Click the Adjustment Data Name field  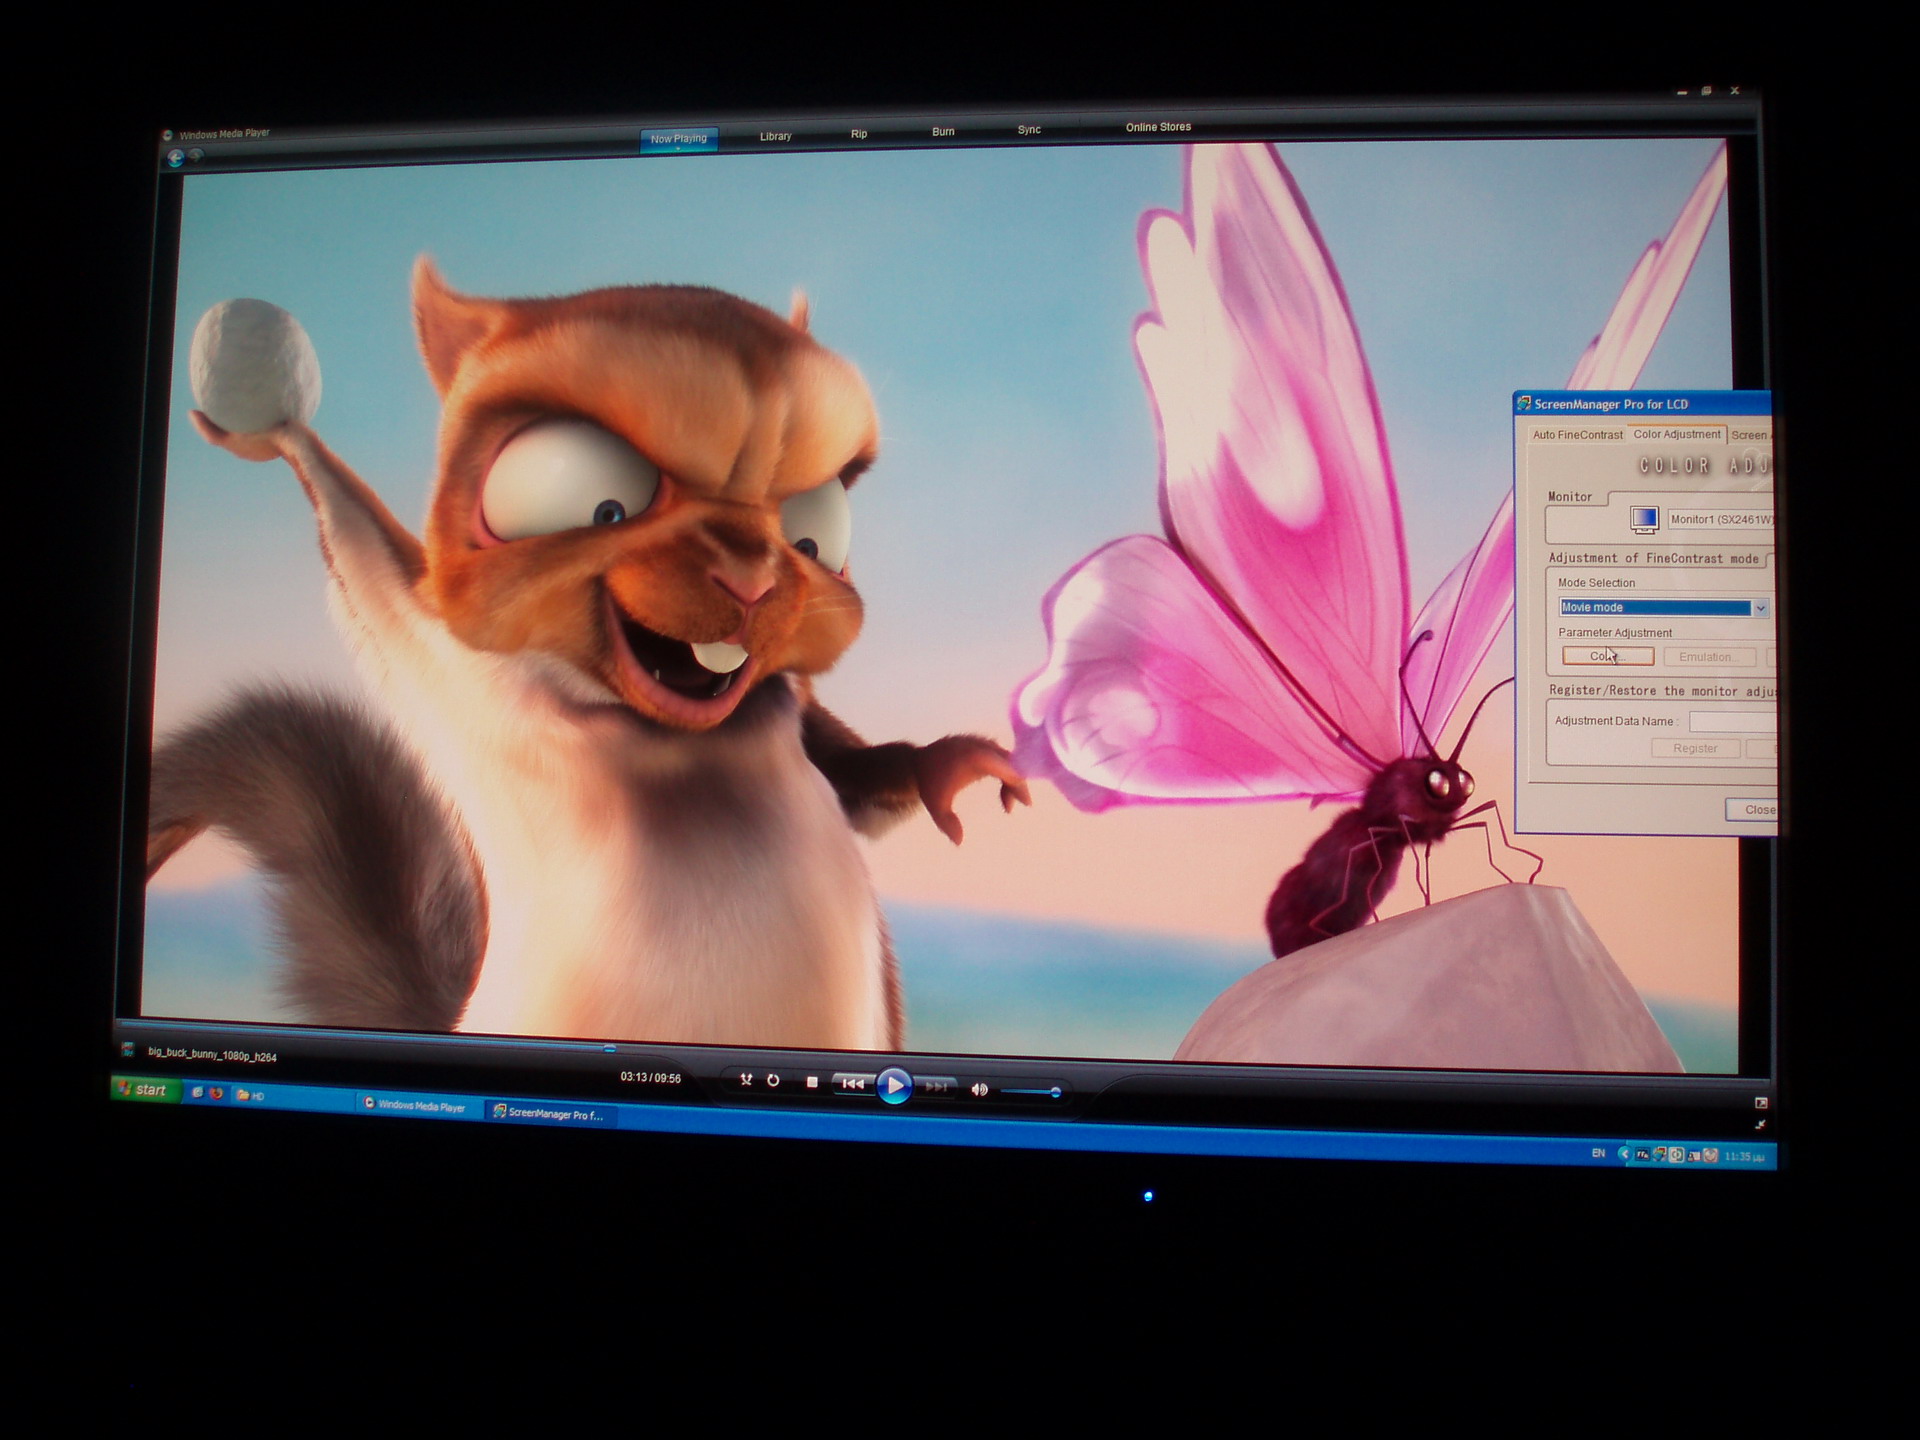(x=1732, y=721)
